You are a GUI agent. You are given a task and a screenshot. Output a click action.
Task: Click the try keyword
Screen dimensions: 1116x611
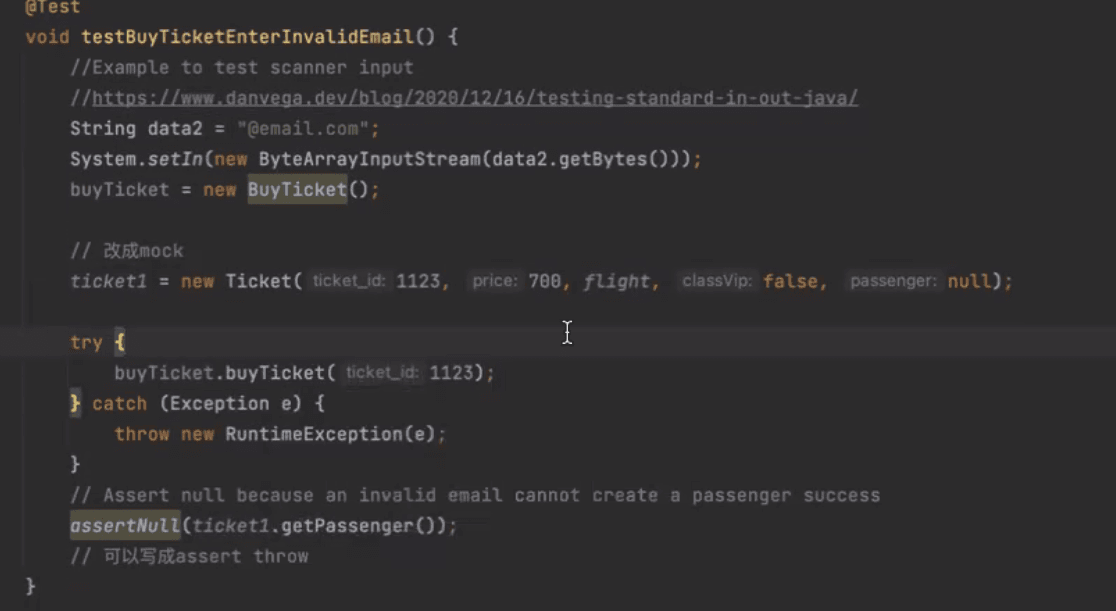[86, 343]
